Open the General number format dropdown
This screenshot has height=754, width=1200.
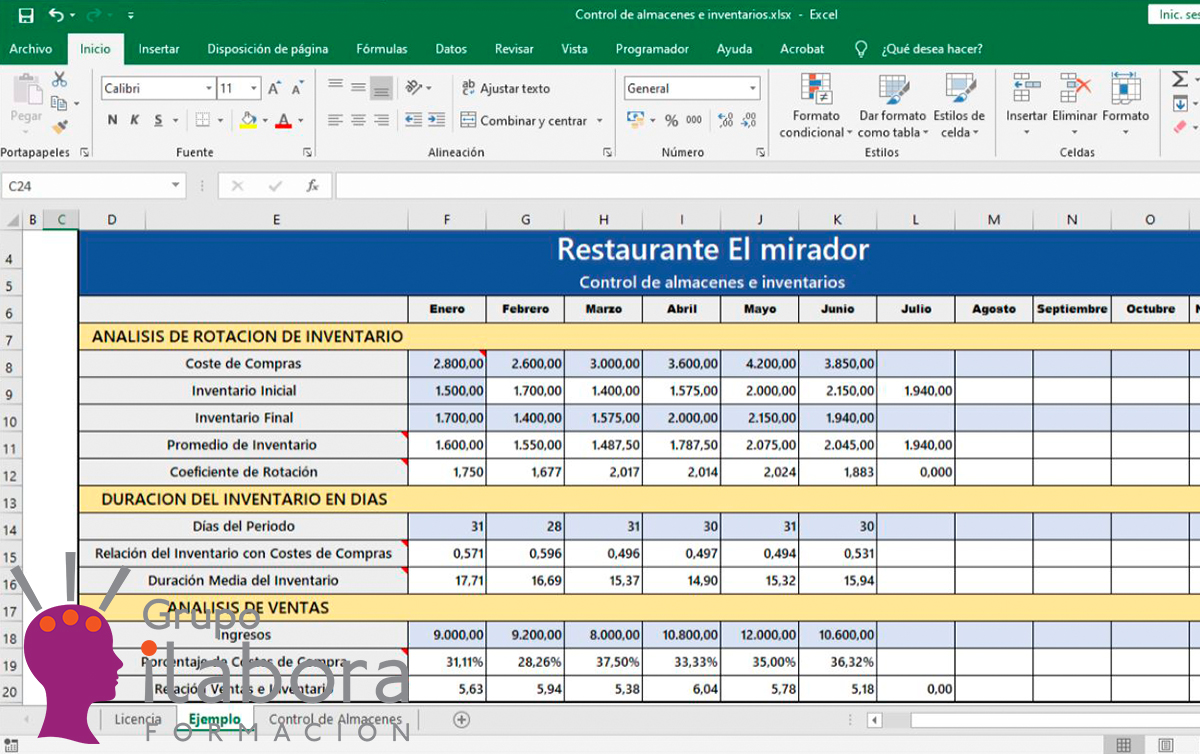753,88
